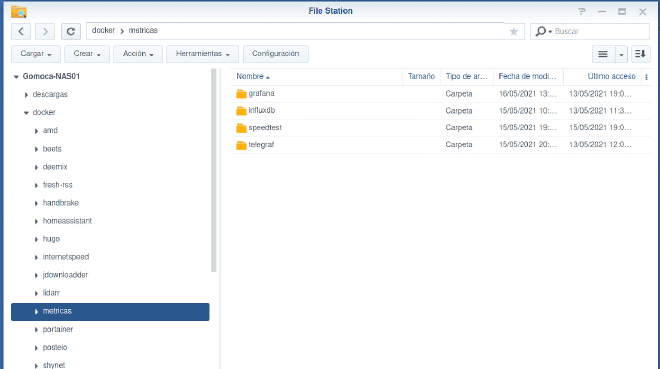660x369 pixels.
Task: Select jdownloadder in the folder tree
Action: point(65,275)
